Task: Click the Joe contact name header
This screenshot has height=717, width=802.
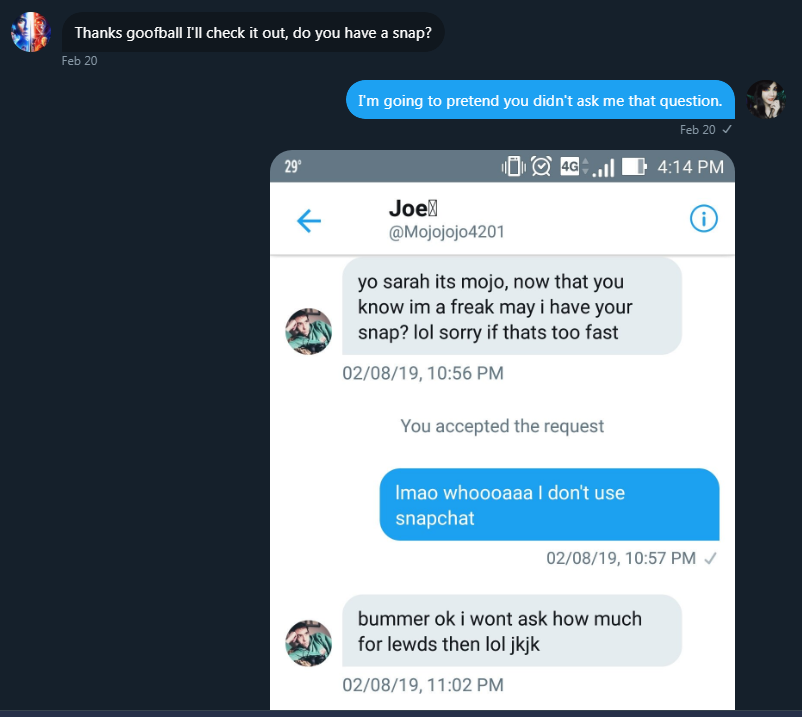Action: 413,208
